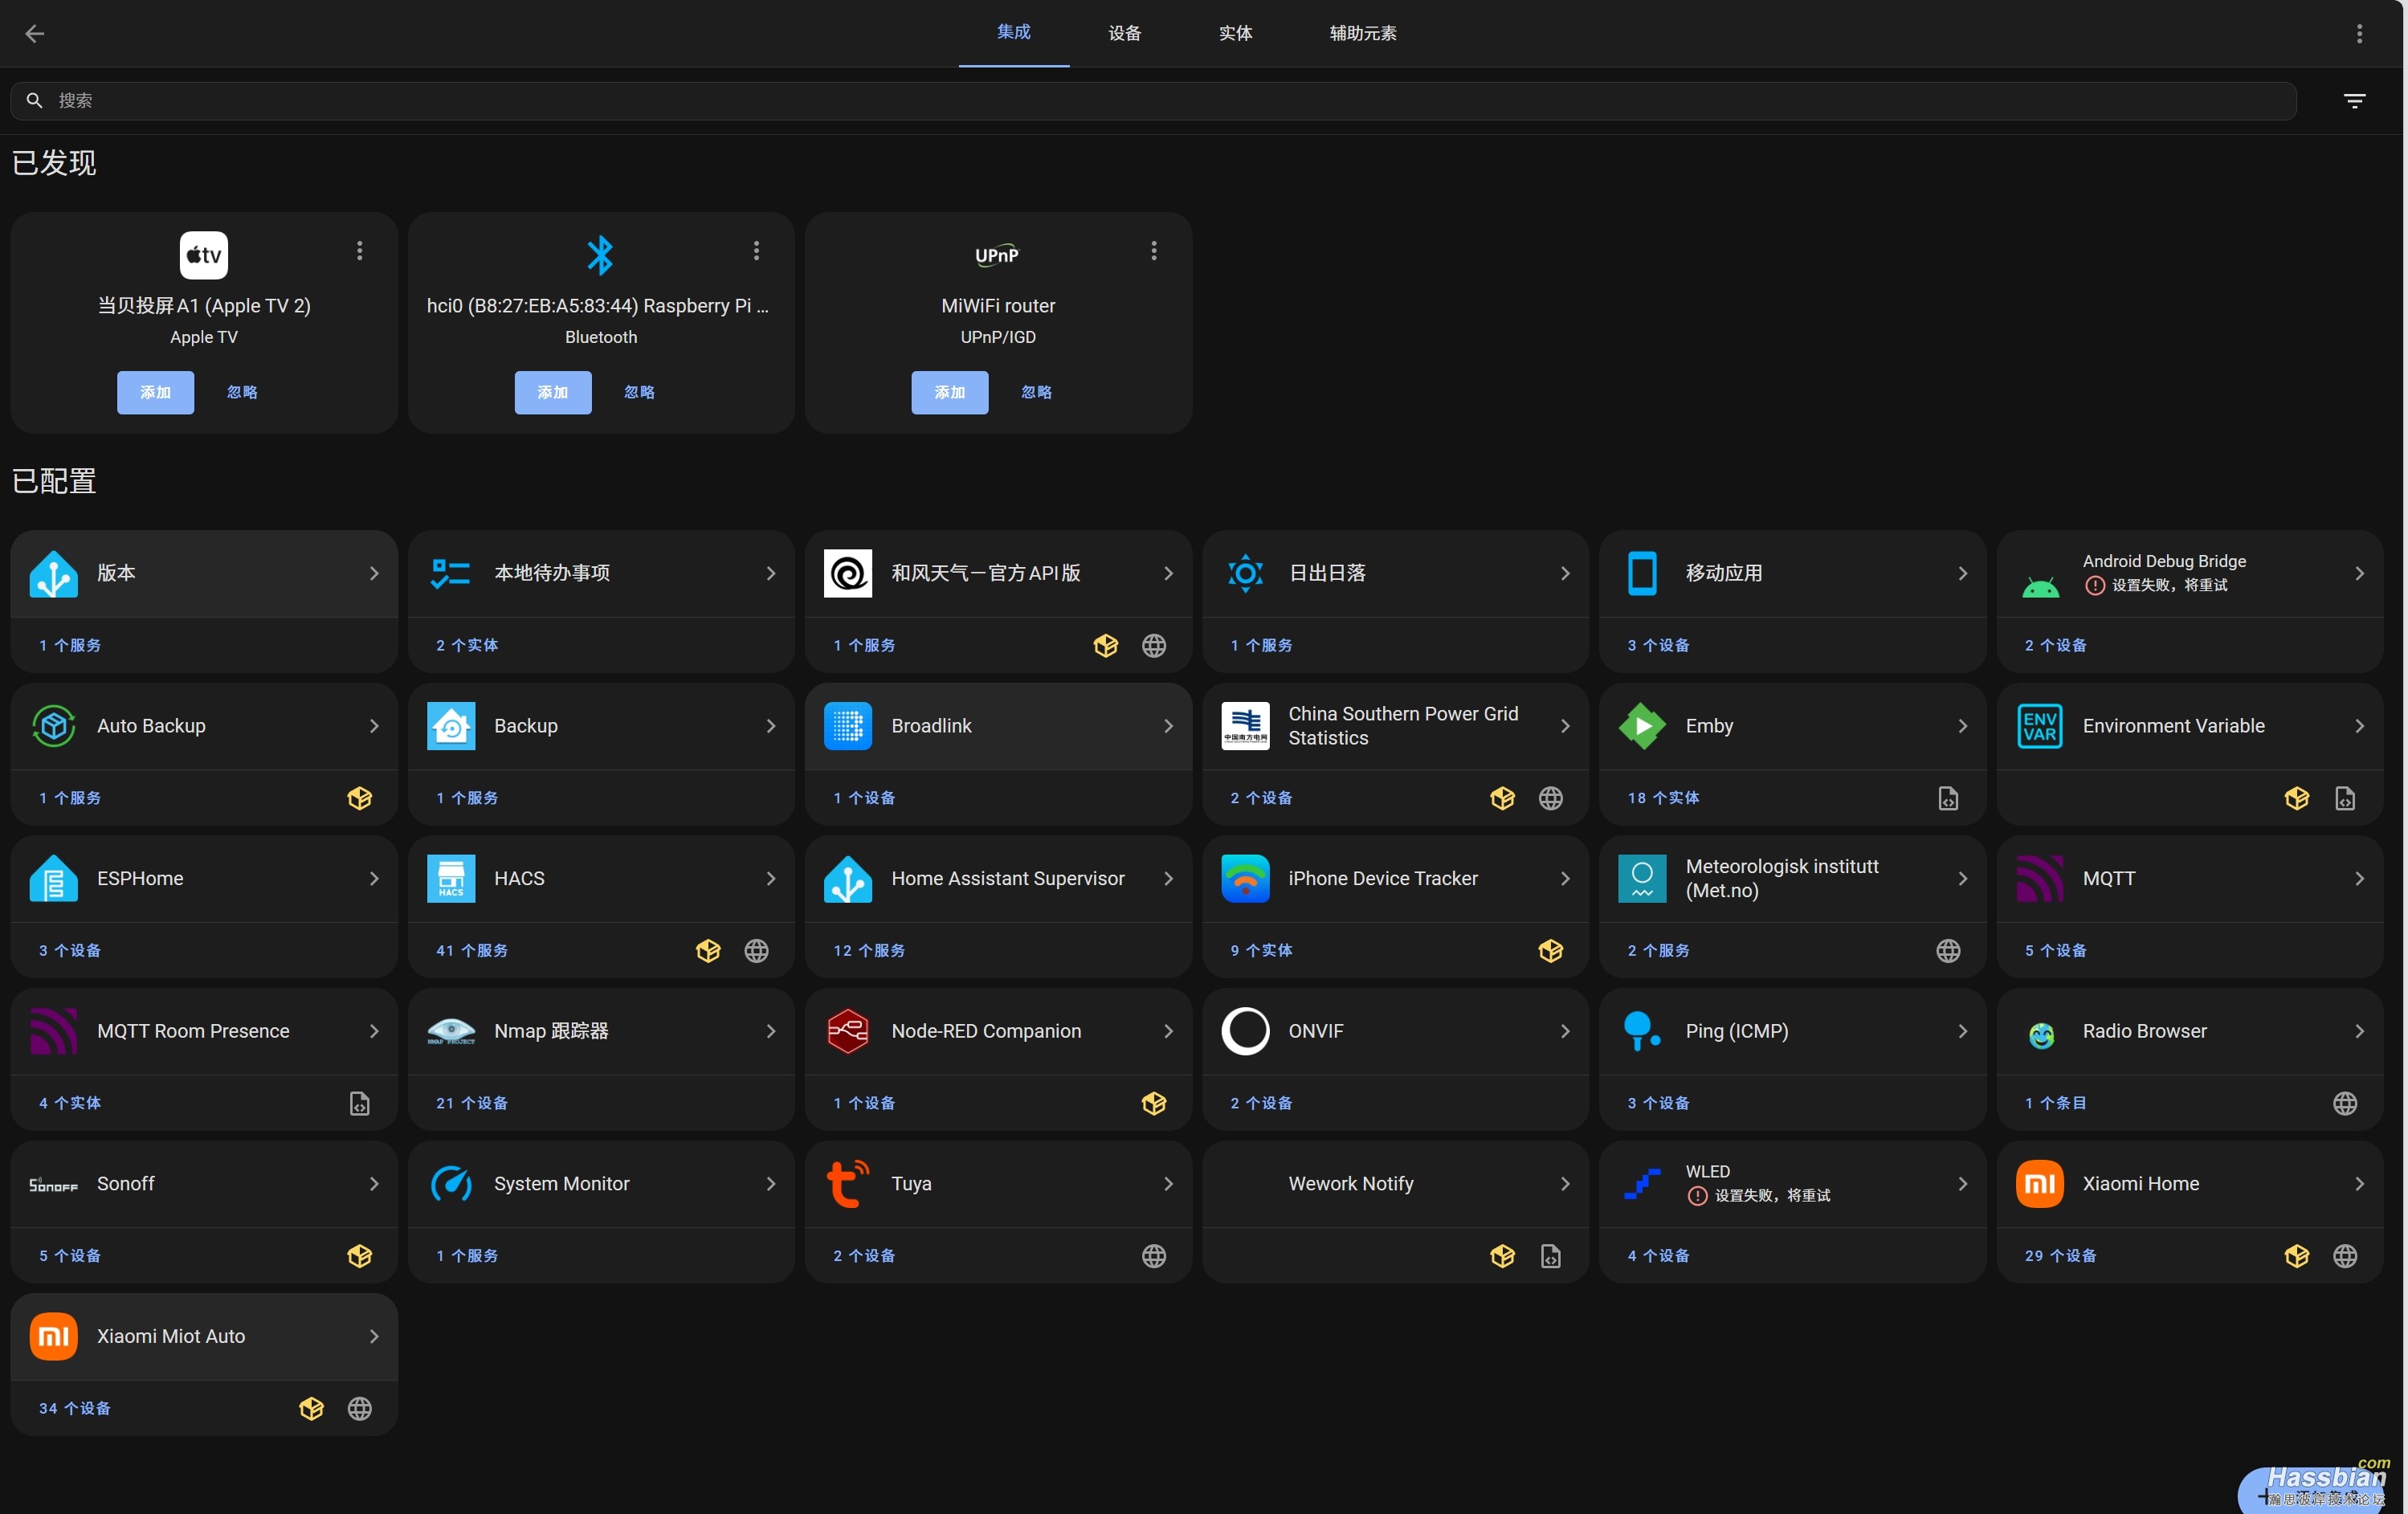Open 移动应用 integration chevron
Image resolution: width=2408 pixels, height=1514 pixels.
[1962, 573]
